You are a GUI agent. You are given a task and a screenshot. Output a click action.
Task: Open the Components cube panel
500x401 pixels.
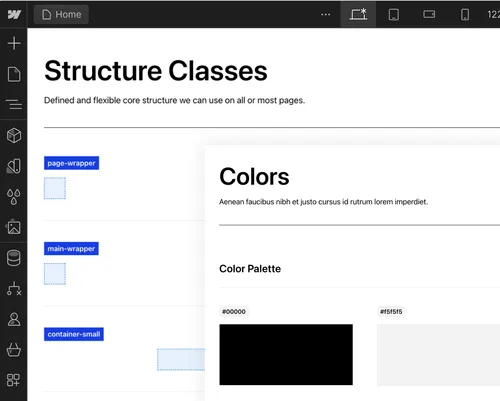[x=14, y=135]
